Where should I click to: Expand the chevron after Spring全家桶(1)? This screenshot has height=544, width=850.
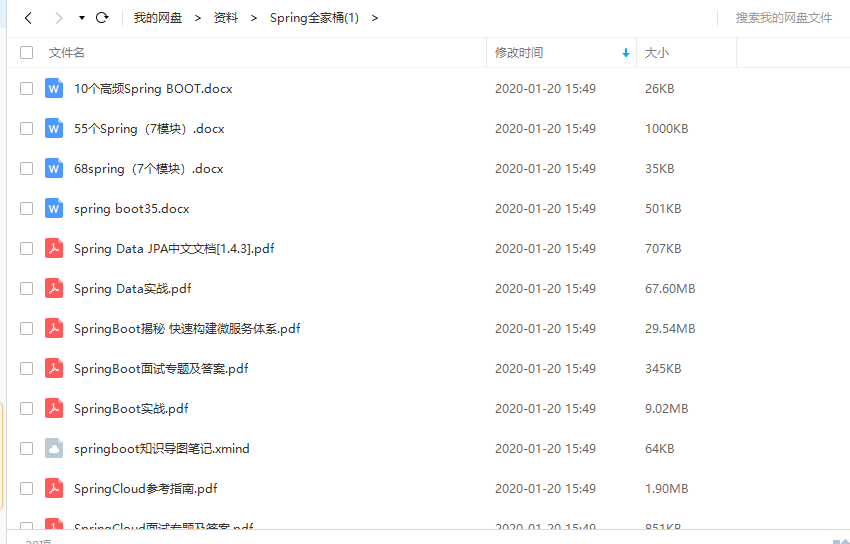click(375, 18)
